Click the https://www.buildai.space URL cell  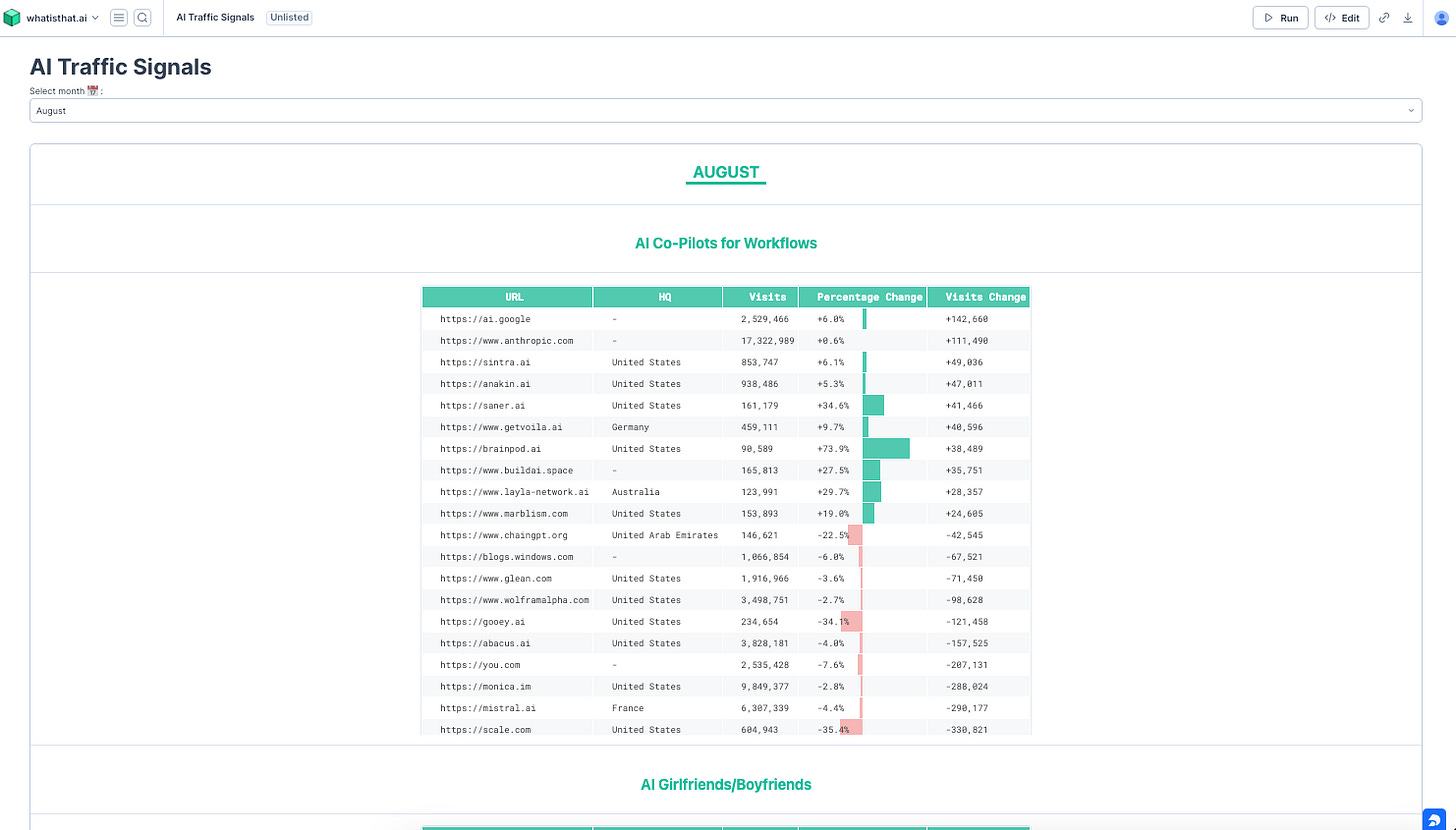tap(506, 470)
